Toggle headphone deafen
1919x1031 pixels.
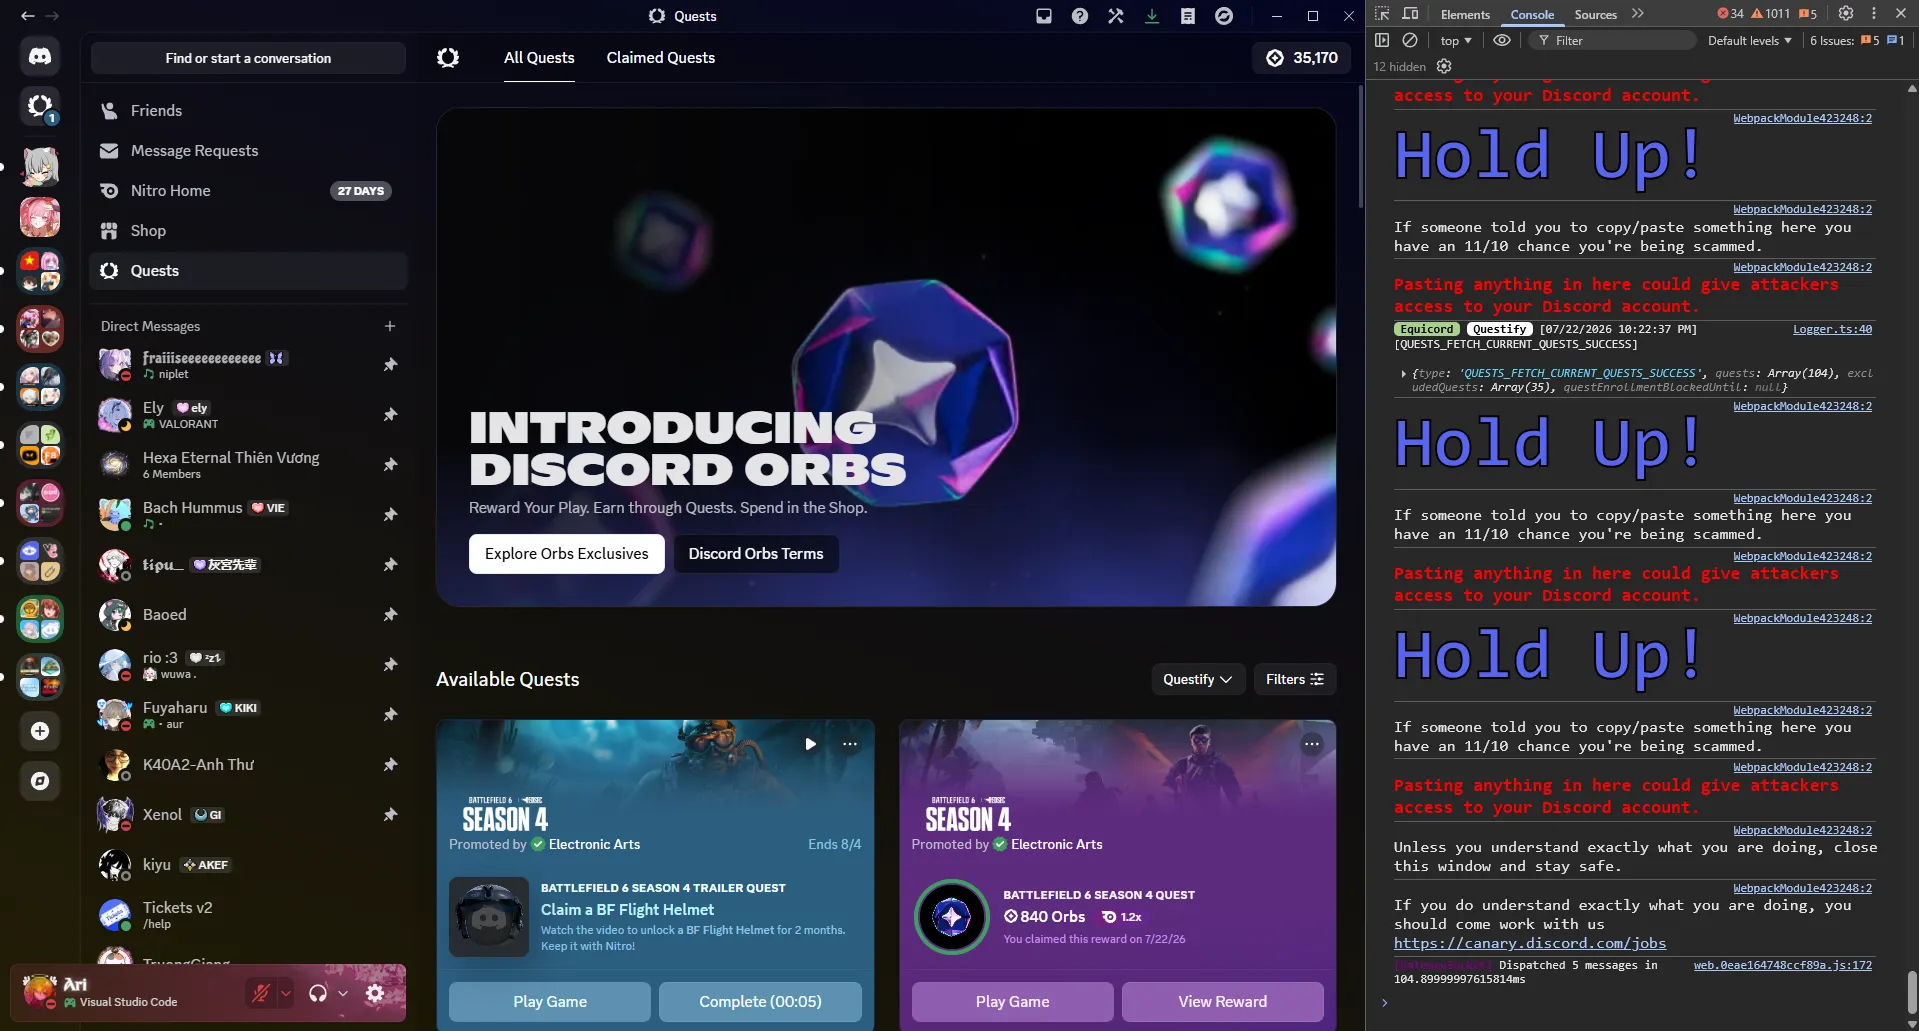pyautogui.click(x=318, y=993)
